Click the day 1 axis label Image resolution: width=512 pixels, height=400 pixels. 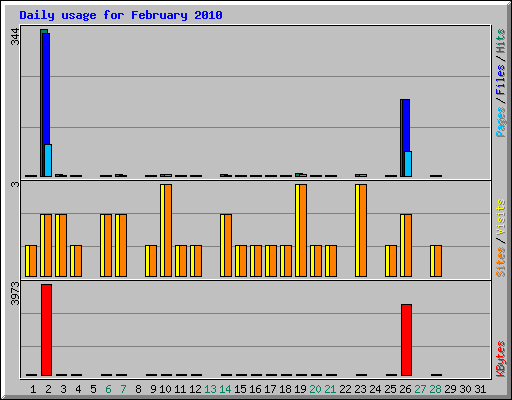[x=33, y=389]
